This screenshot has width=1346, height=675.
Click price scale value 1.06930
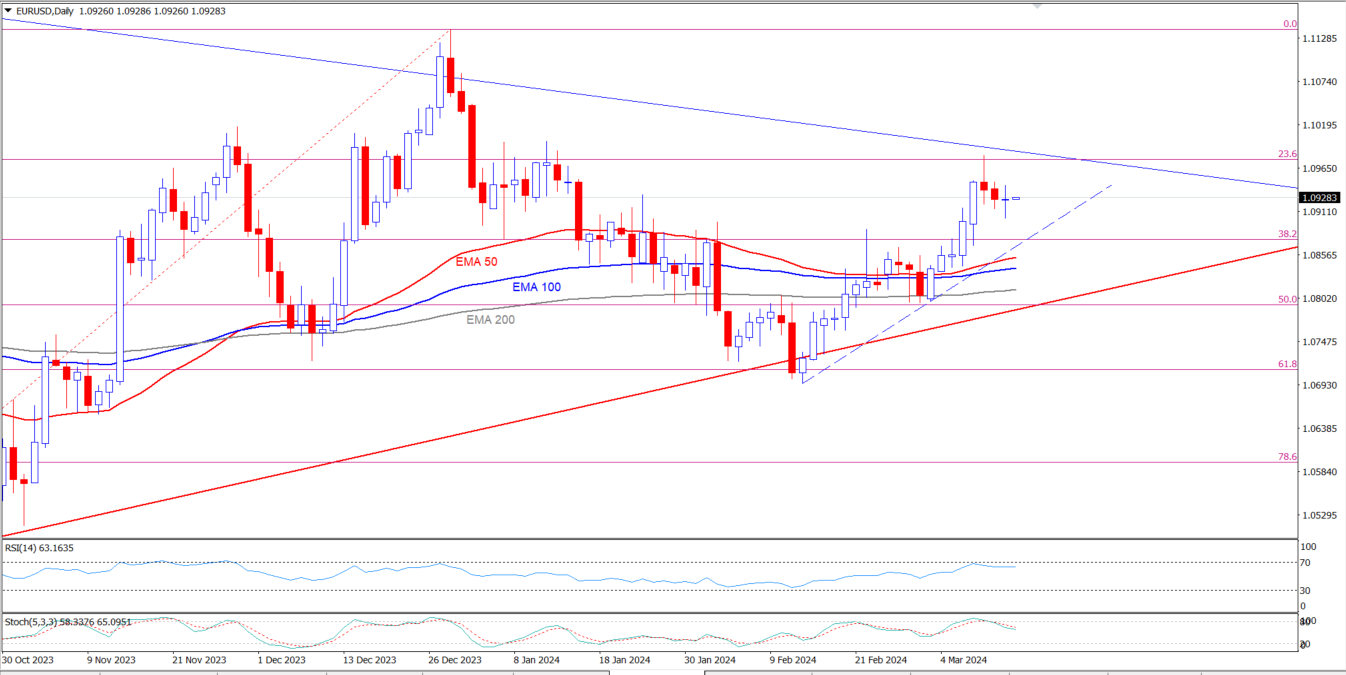coord(1321,386)
